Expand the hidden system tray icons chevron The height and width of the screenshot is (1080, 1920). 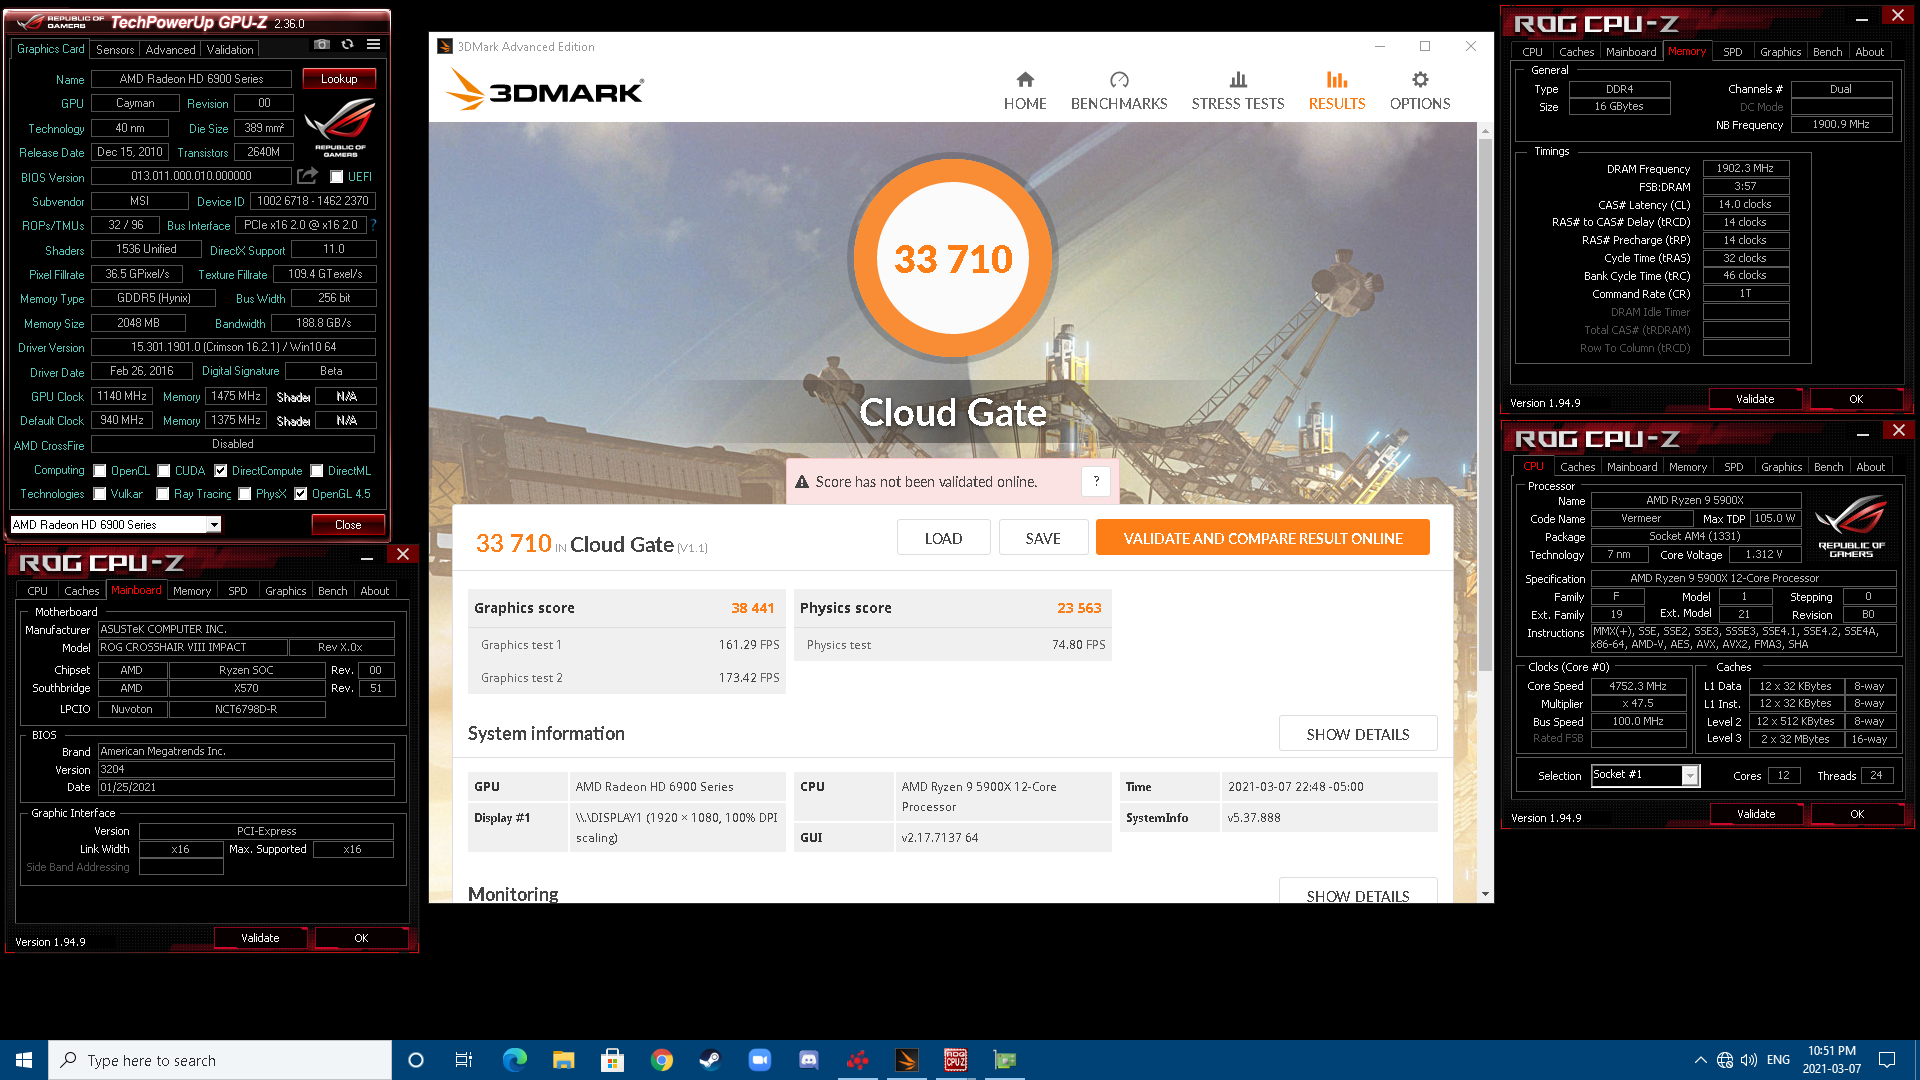click(x=1700, y=1060)
